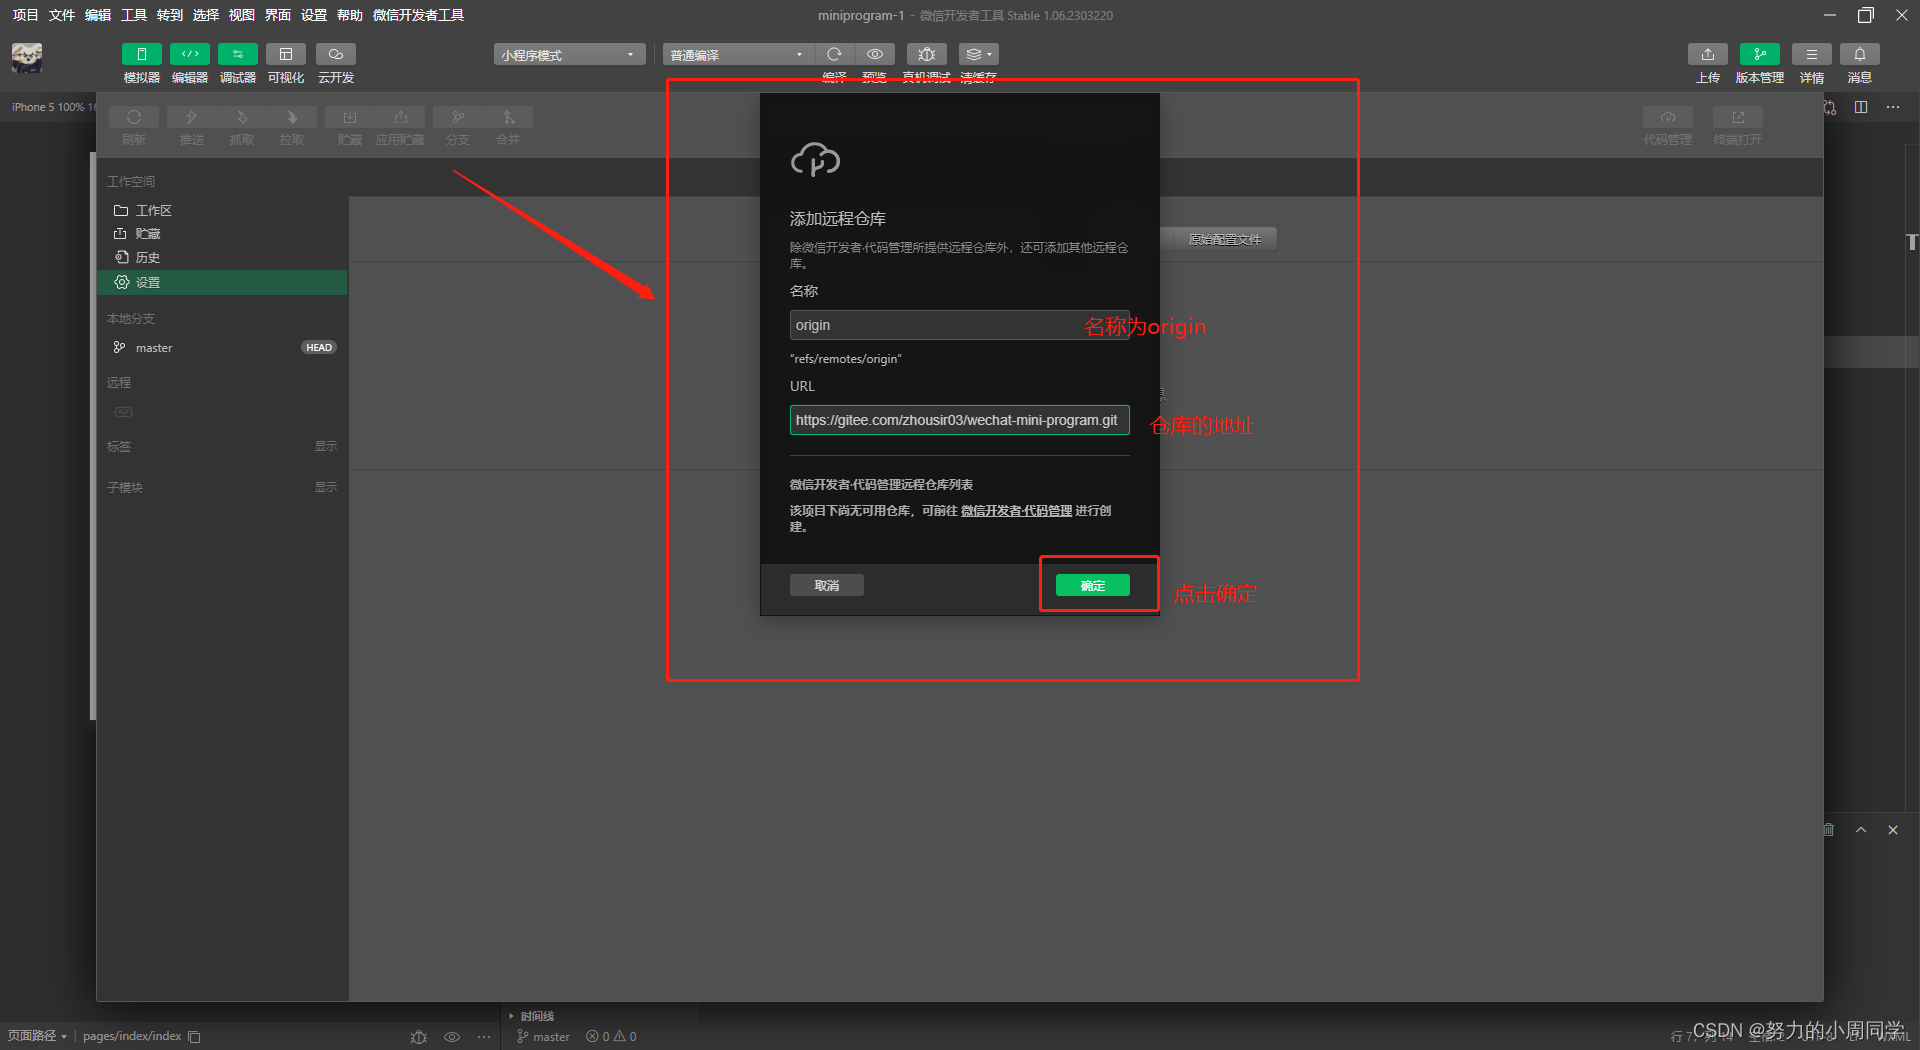Screen dimensions: 1920x1050
Task: Click the remote repository icon under 远程
Action: coord(123,412)
